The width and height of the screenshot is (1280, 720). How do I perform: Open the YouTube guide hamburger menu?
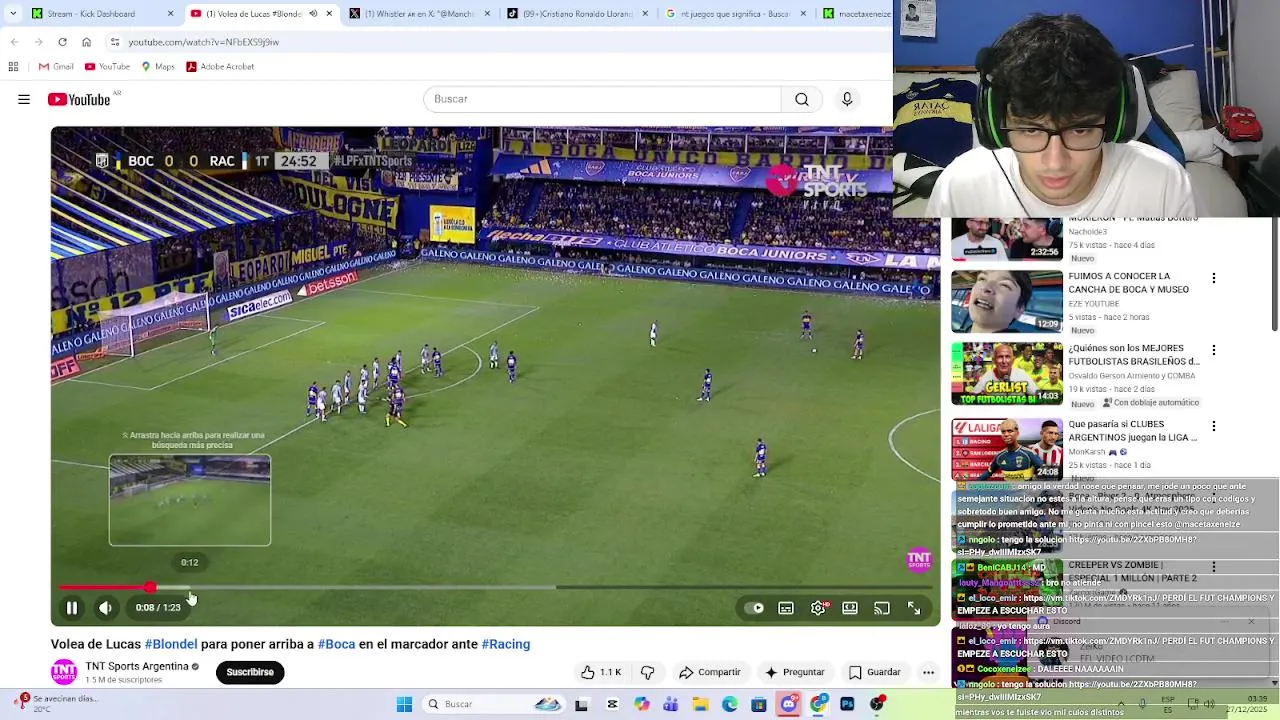pos(24,99)
